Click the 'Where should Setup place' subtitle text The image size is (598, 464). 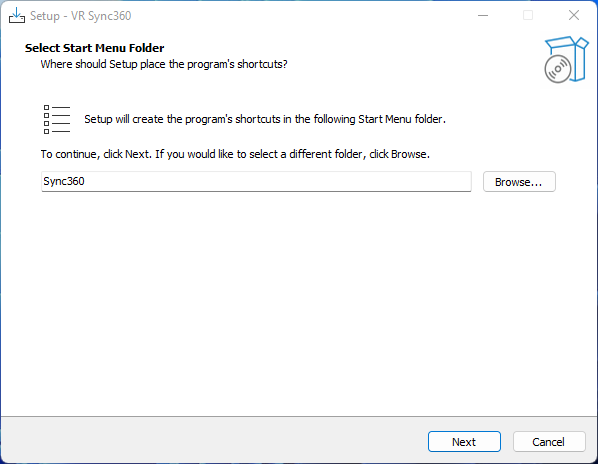[x=164, y=64]
